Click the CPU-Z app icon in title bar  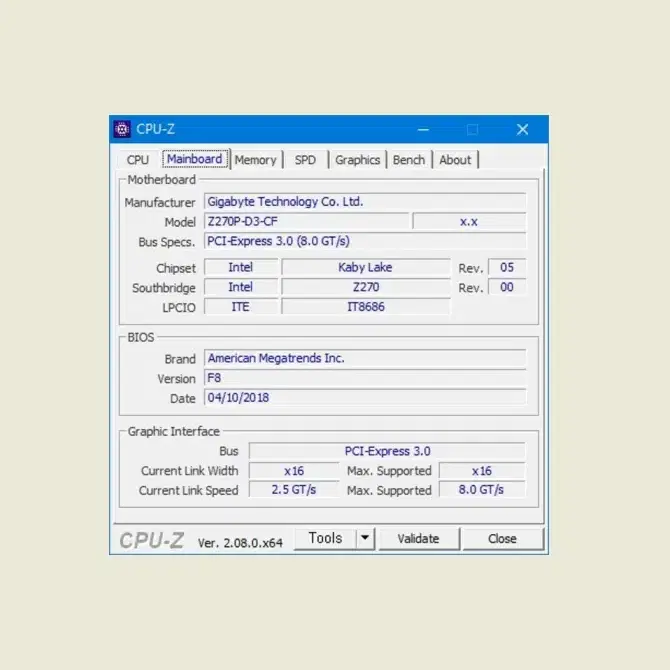122,129
